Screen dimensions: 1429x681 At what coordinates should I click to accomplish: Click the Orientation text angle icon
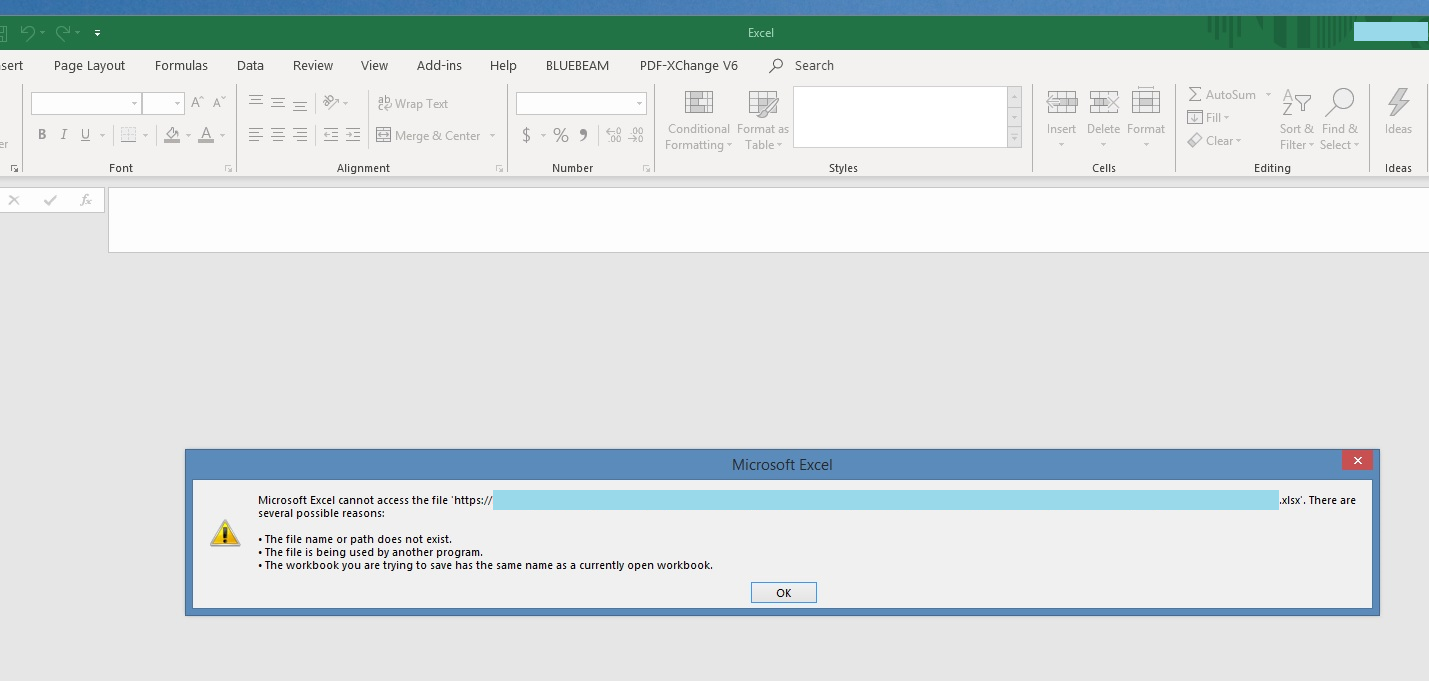click(x=331, y=102)
